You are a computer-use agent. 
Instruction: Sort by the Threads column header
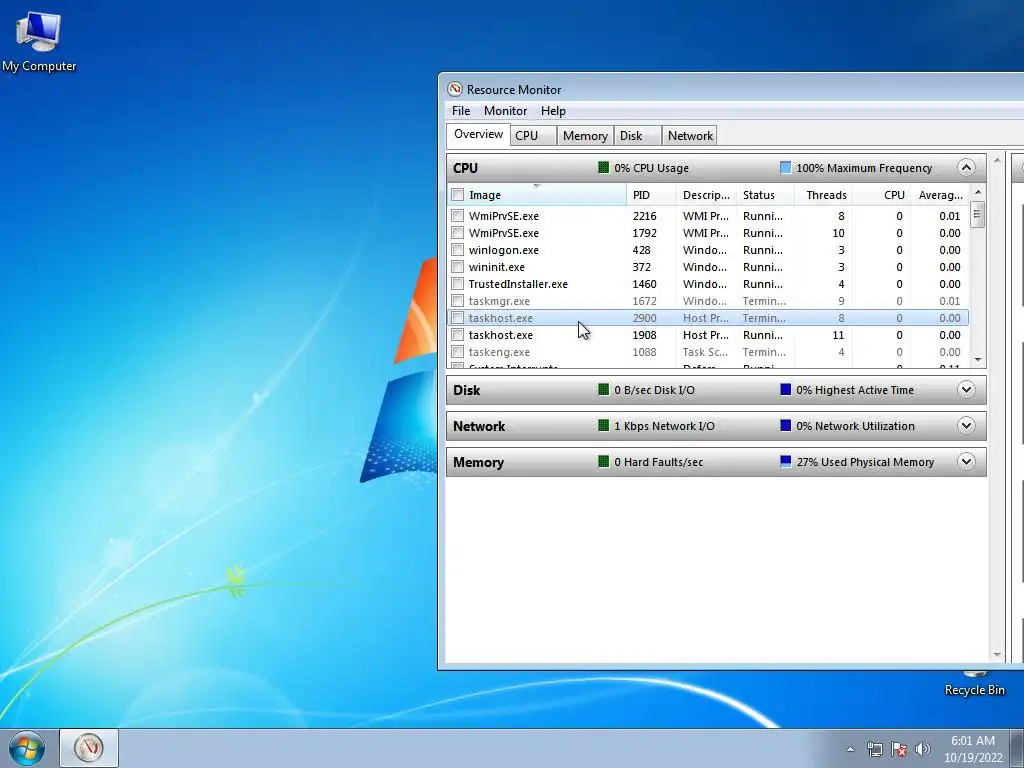824,195
